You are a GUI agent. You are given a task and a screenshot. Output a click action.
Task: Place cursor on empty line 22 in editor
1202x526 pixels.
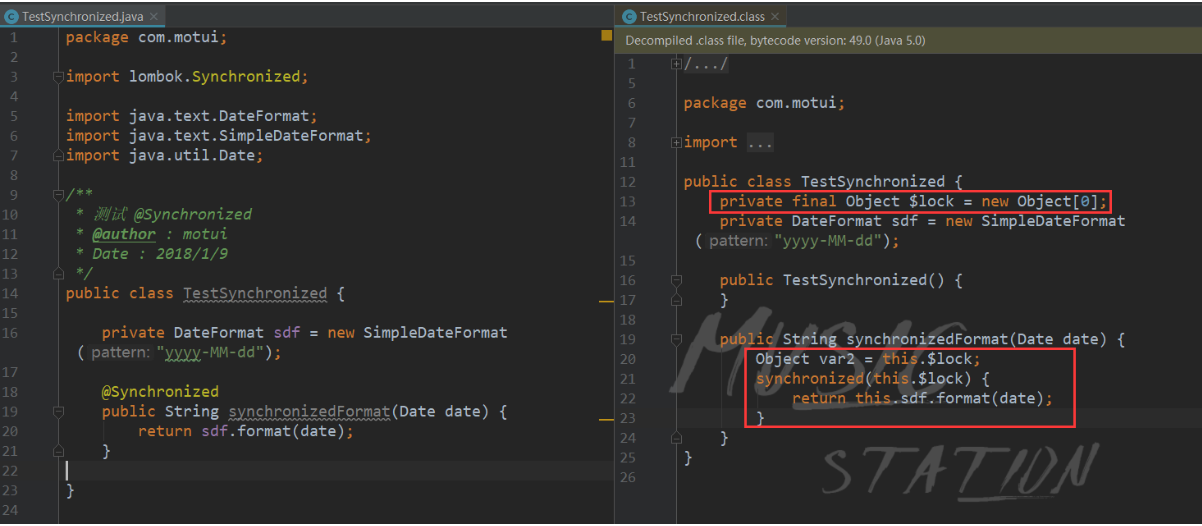pyautogui.click(x=330, y=470)
